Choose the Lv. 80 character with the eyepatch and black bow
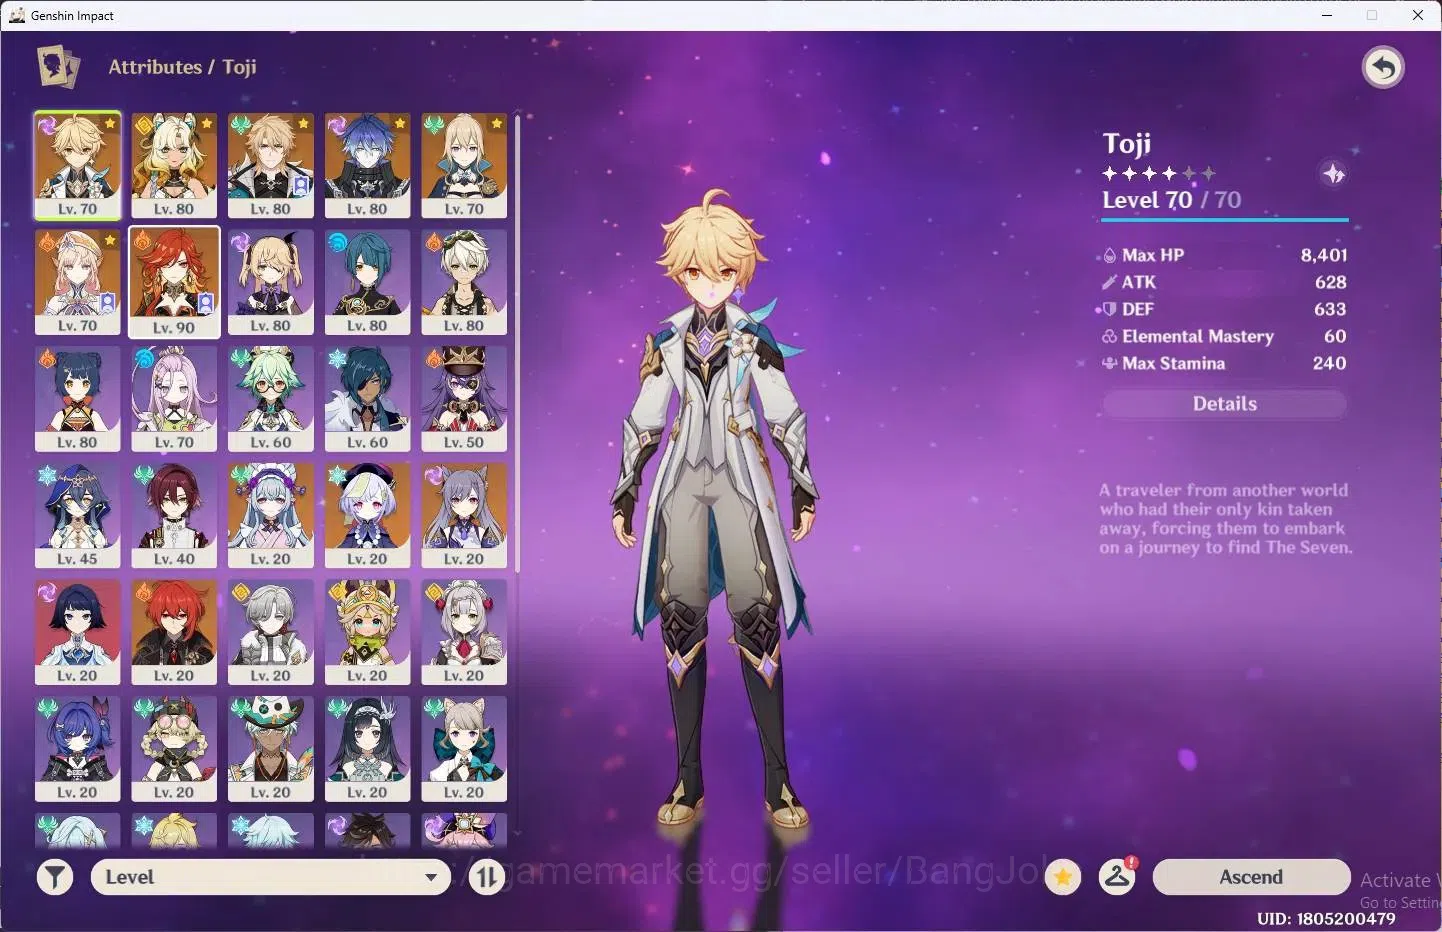This screenshot has height=932, width=1442. (x=270, y=282)
